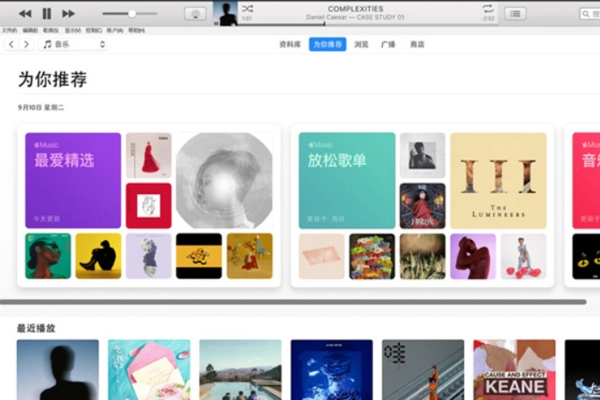Open the 最爱精选 playlist card
Image resolution: width=600 pixels, height=400 pixels.
click(x=73, y=180)
